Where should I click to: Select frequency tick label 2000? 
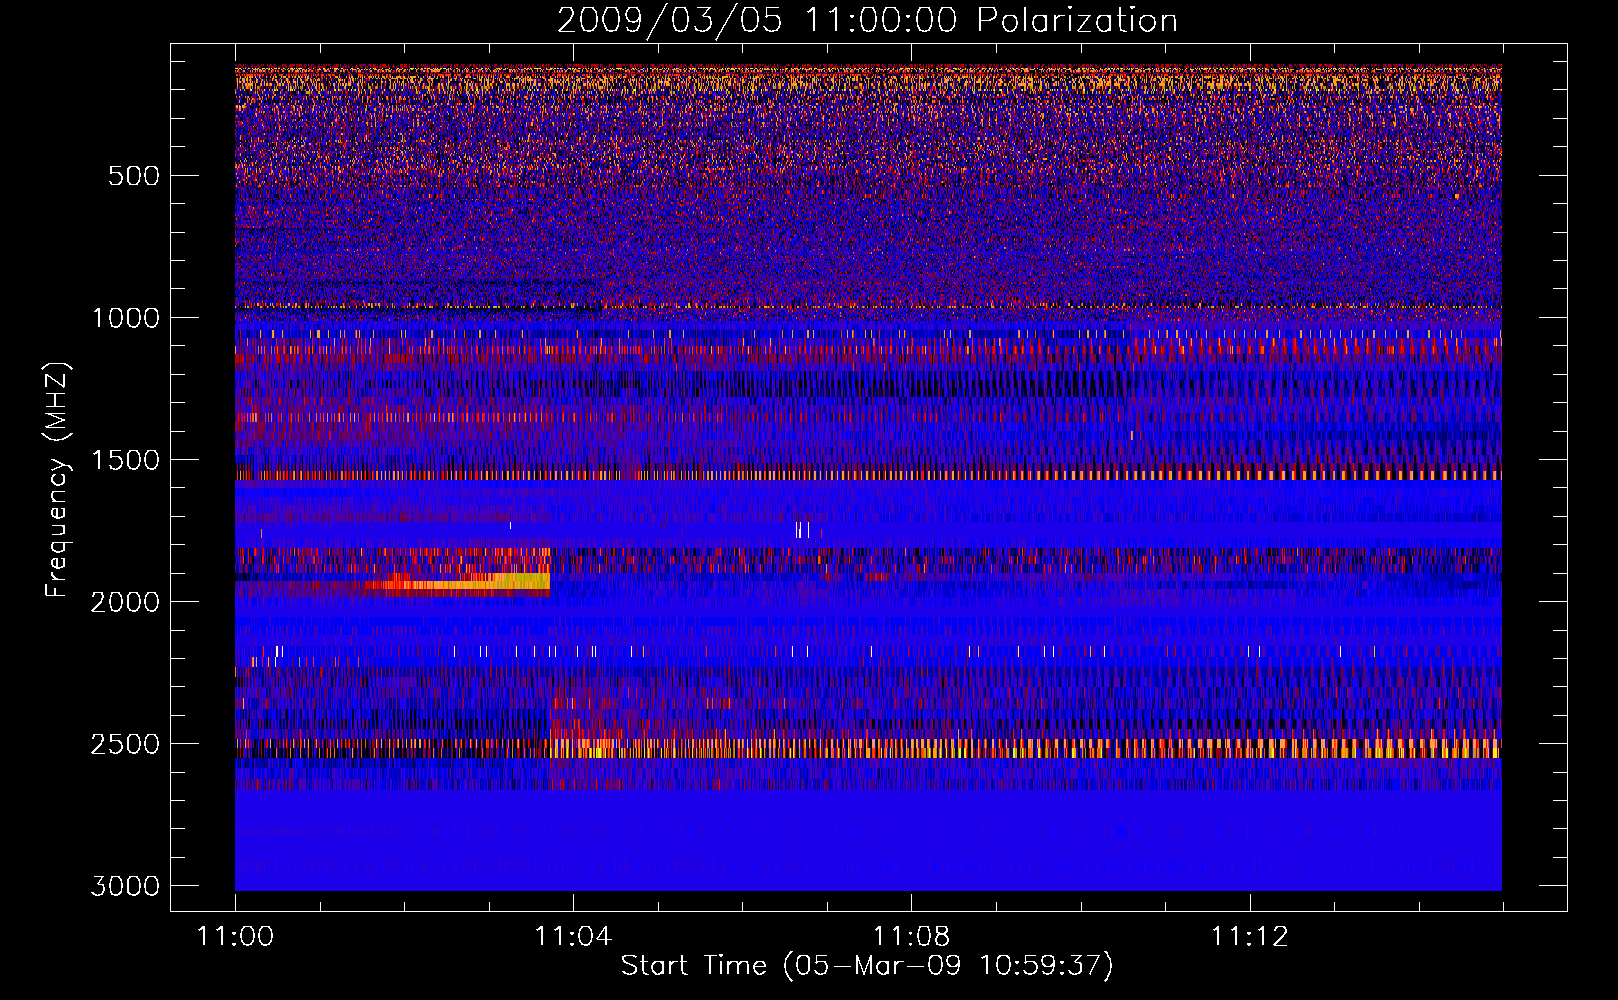point(125,602)
